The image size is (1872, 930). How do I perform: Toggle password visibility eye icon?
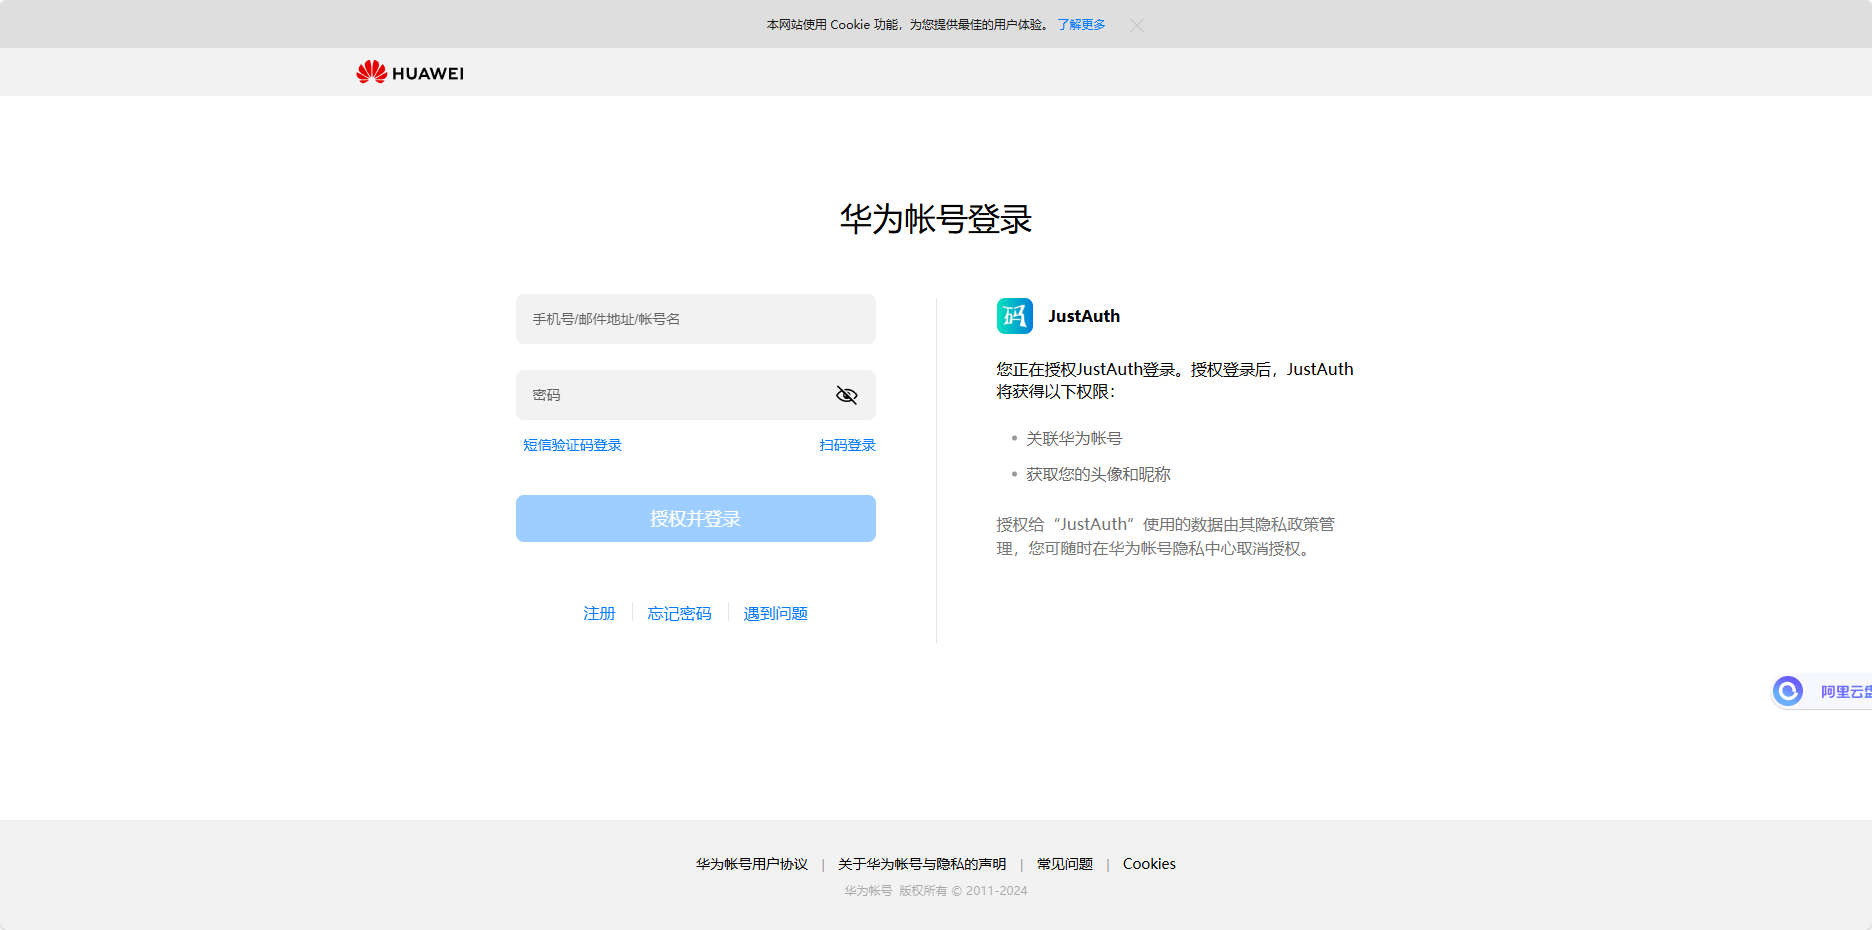tap(847, 395)
